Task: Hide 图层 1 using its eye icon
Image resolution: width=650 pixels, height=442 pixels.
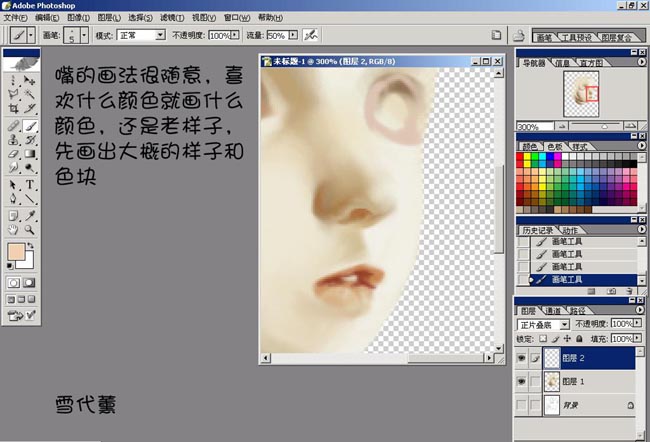Action: pos(523,381)
